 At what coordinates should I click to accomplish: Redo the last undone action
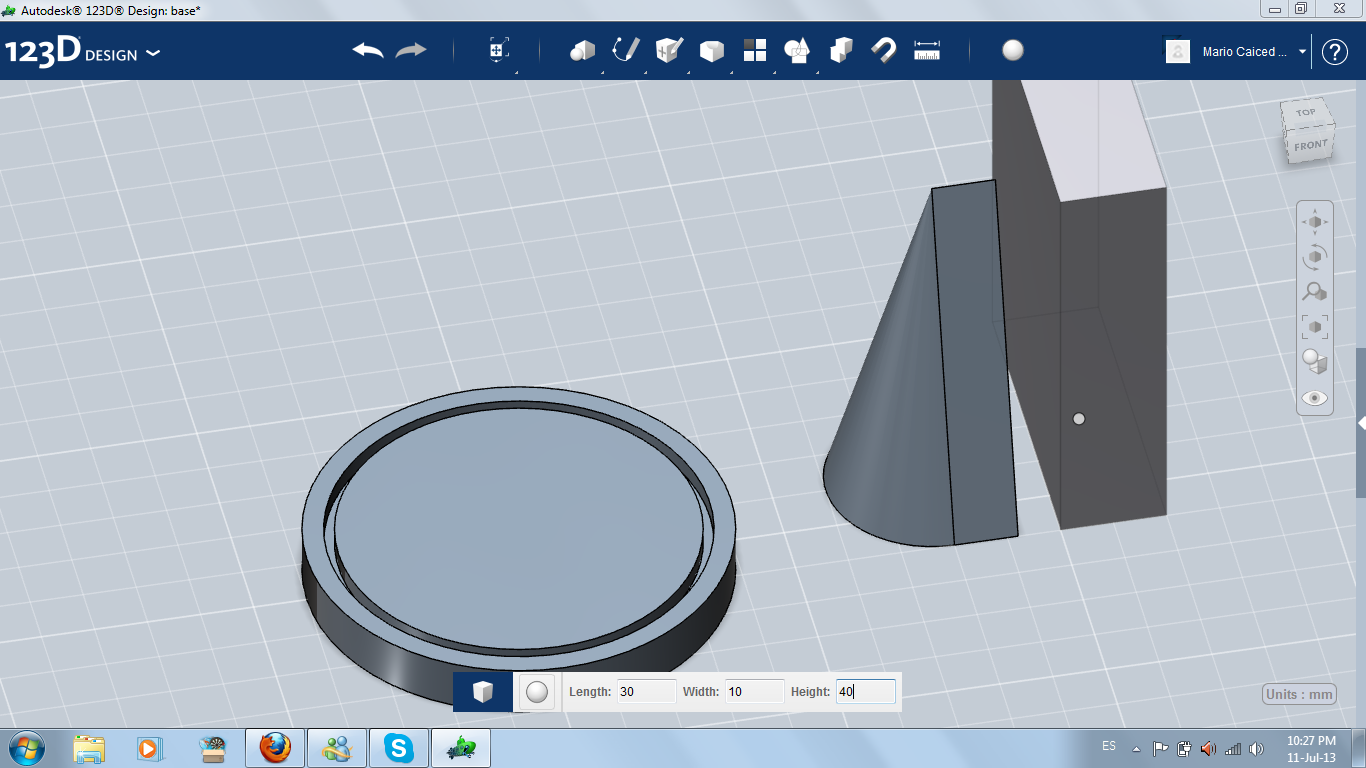[x=411, y=50]
